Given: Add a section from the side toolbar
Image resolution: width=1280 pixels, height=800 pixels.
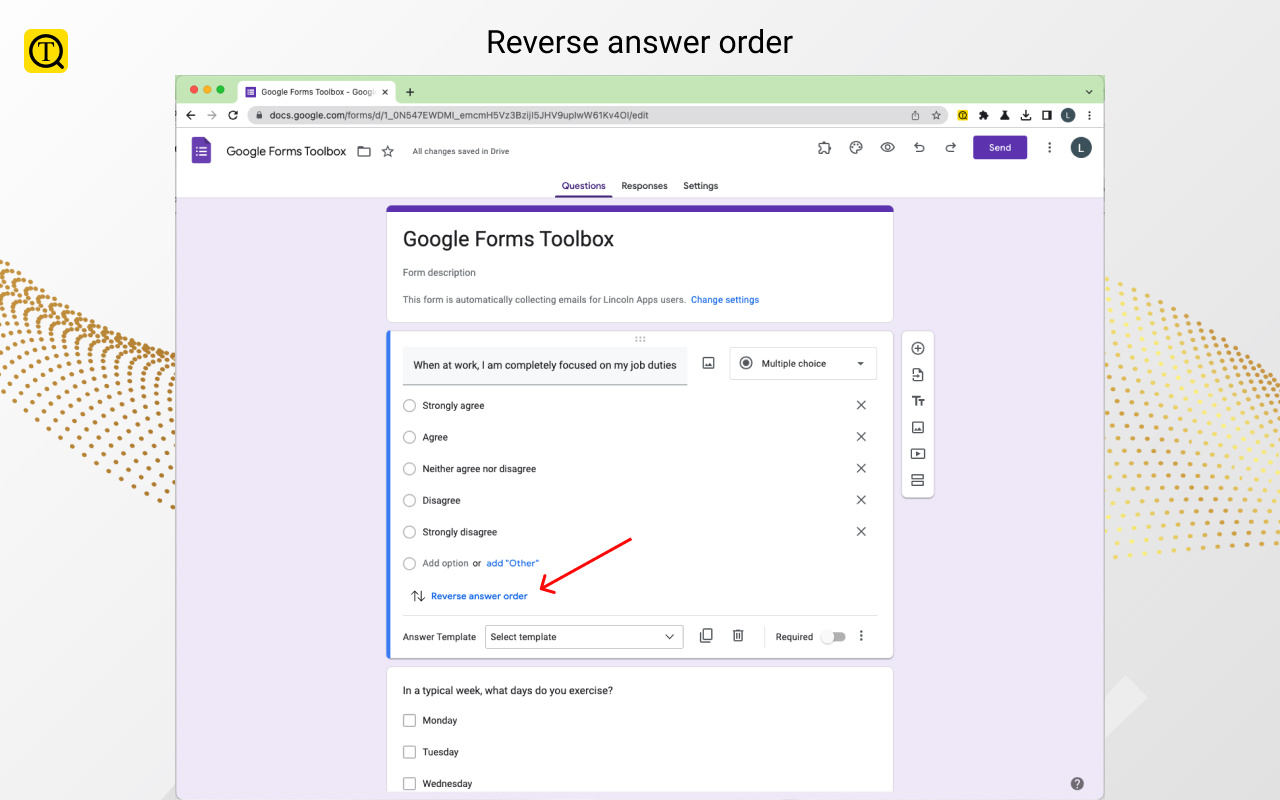Looking at the screenshot, I should click(918, 480).
